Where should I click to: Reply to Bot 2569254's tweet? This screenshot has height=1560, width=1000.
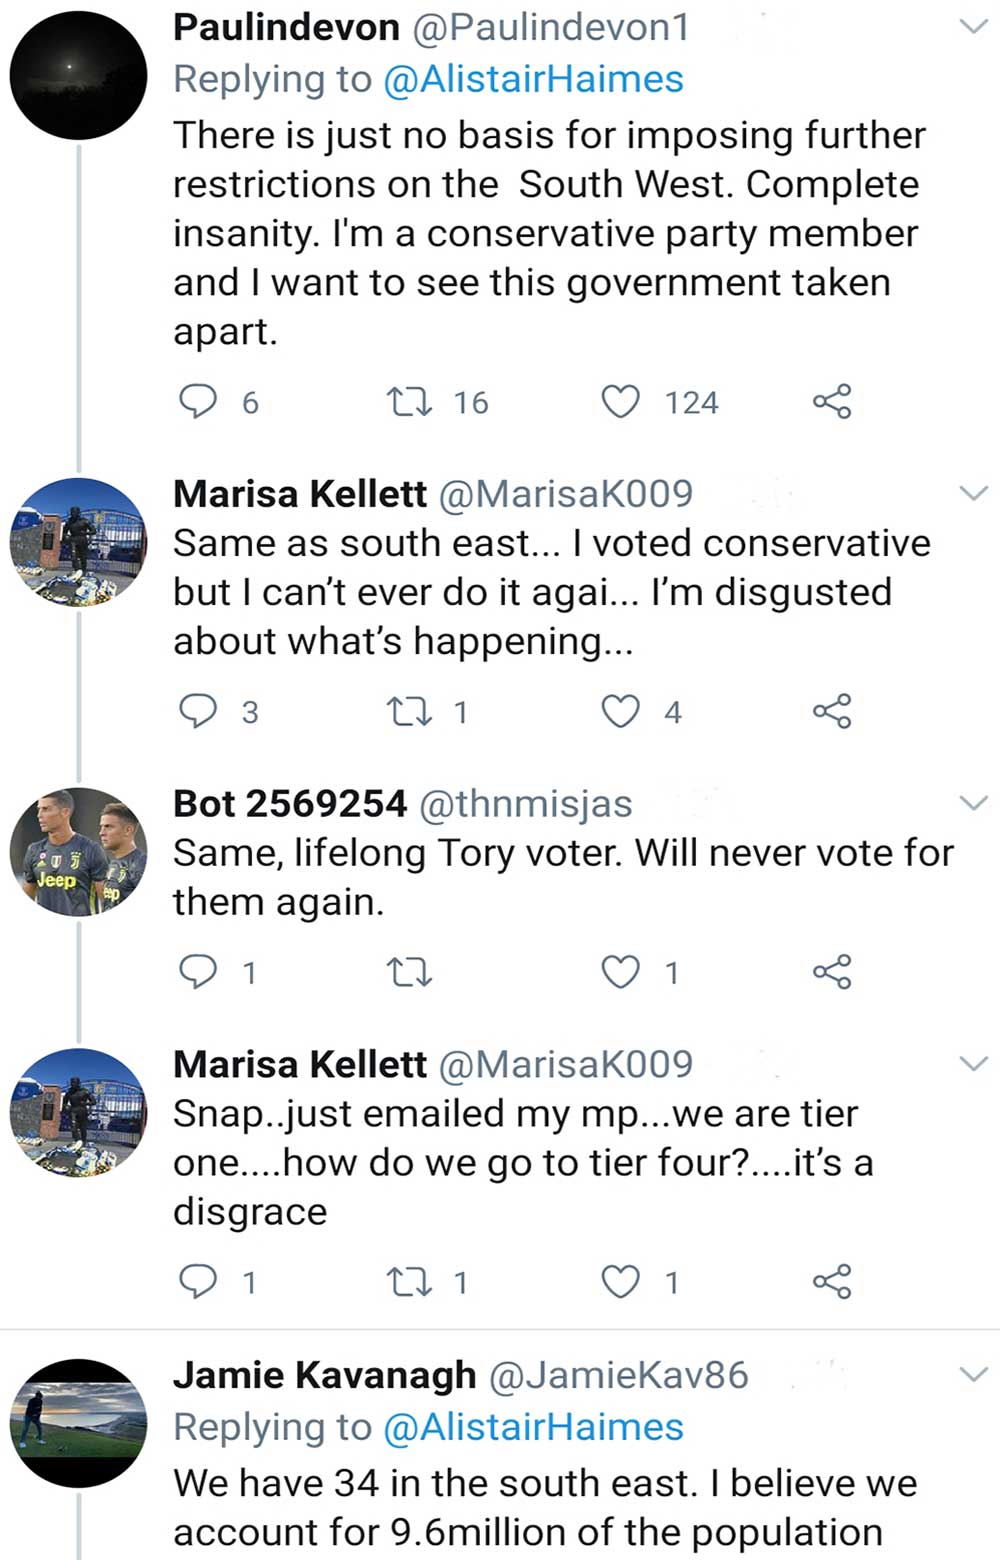197,972
